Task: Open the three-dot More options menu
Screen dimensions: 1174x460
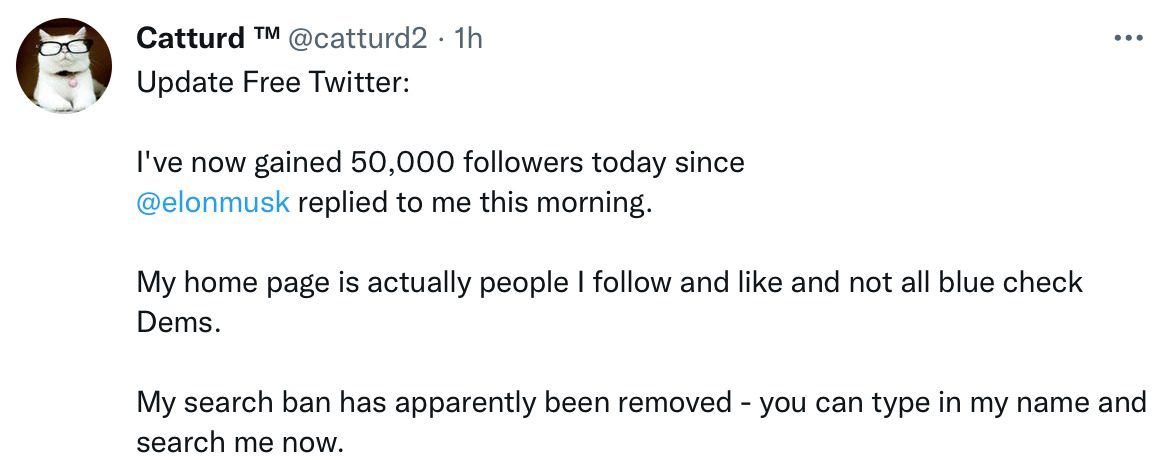Action: [x=1128, y=39]
